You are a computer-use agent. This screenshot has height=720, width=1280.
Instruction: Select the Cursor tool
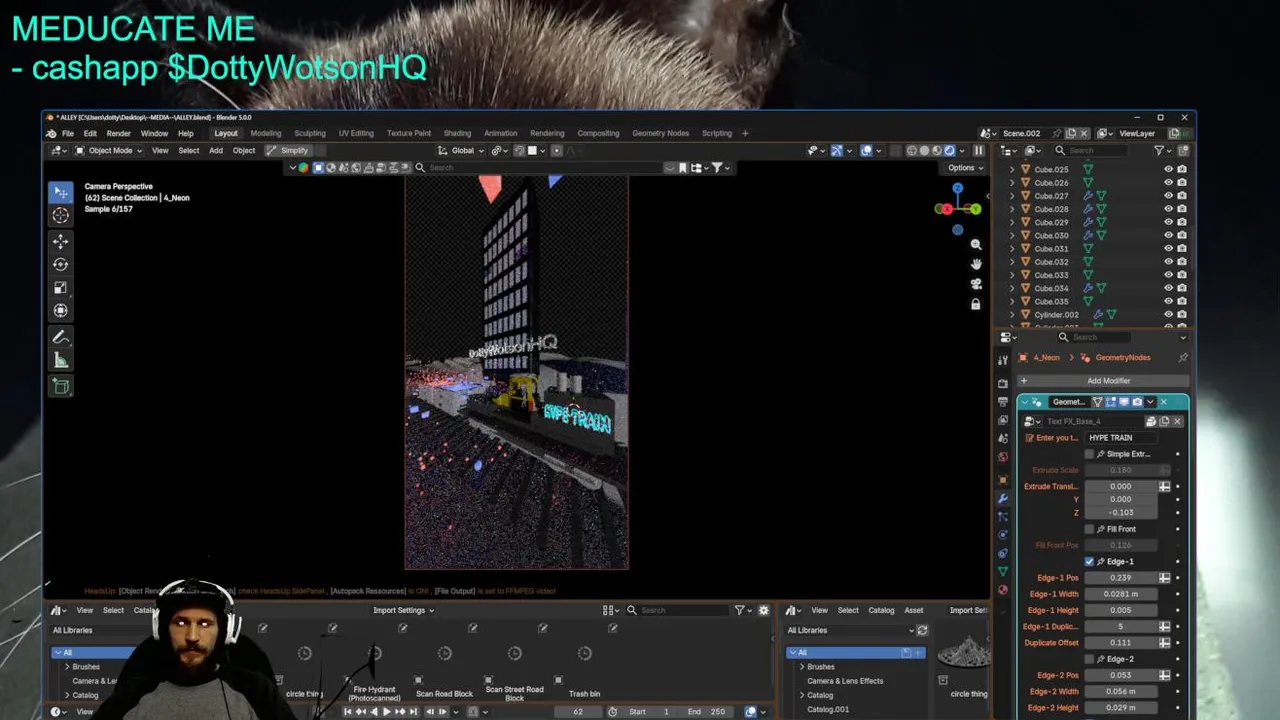coord(61,215)
